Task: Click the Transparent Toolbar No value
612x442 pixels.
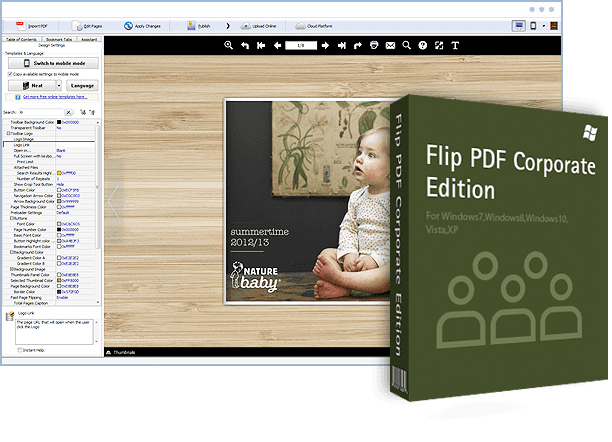Action: coord(59,128)
